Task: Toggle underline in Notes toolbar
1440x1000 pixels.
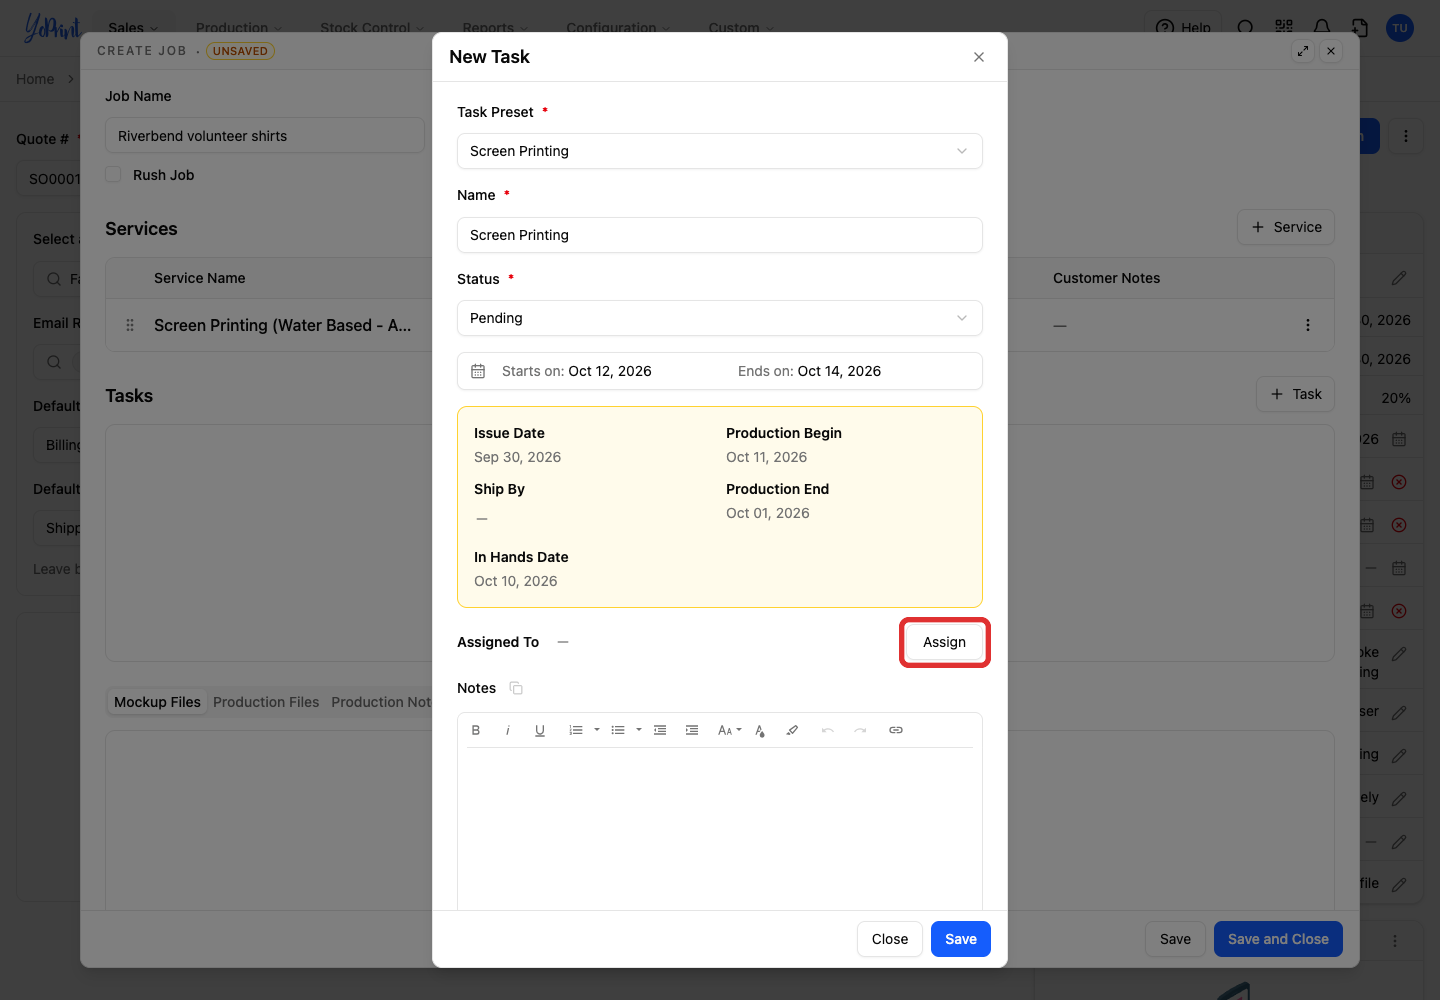Action: coord(540,730)
